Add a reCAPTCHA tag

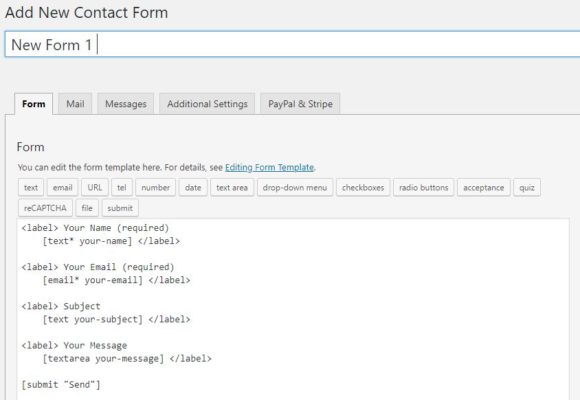[45, 208]
